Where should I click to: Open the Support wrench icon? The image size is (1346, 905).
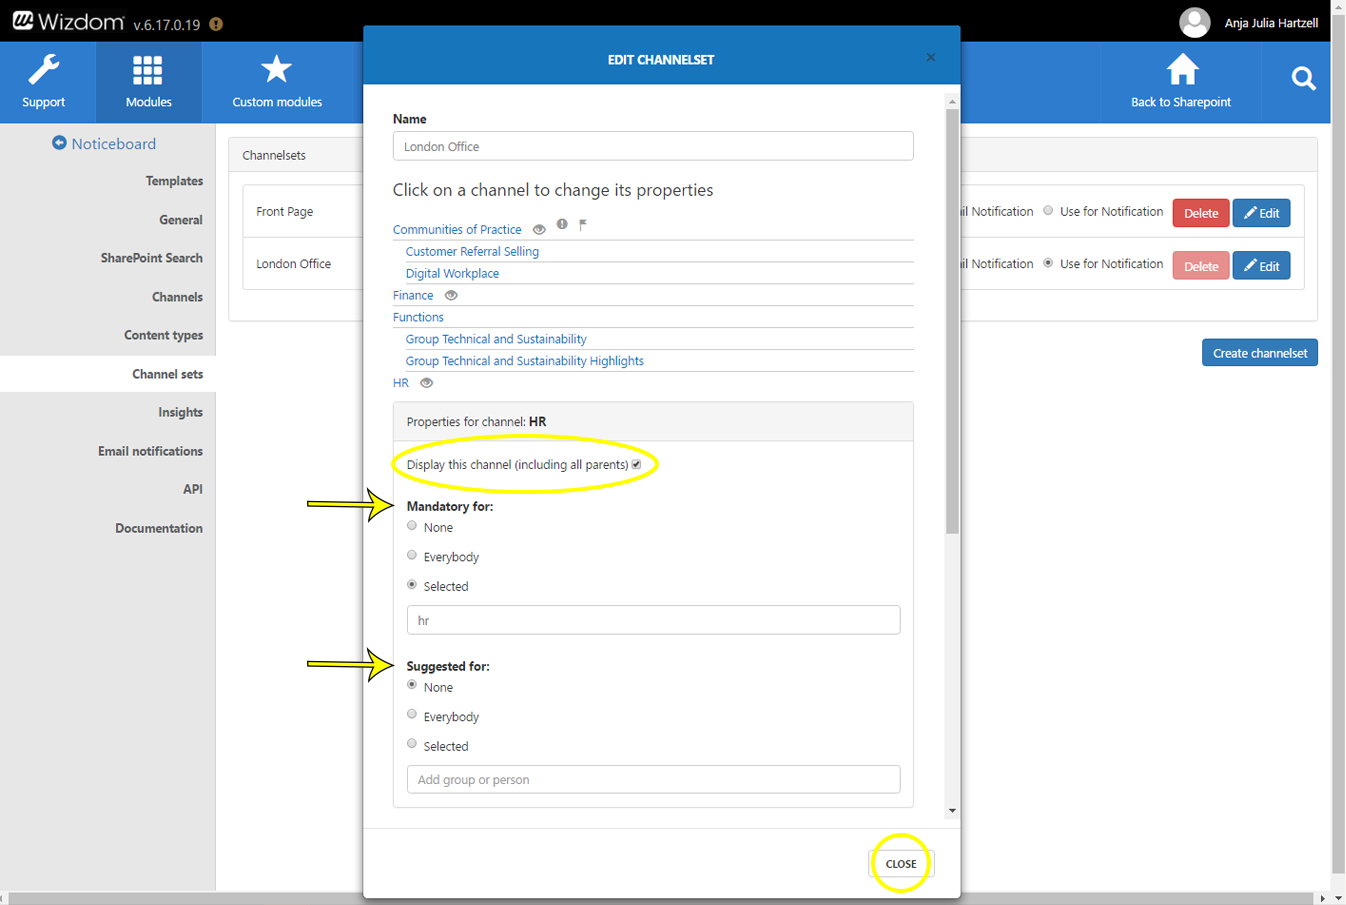(x=43, y=70)
